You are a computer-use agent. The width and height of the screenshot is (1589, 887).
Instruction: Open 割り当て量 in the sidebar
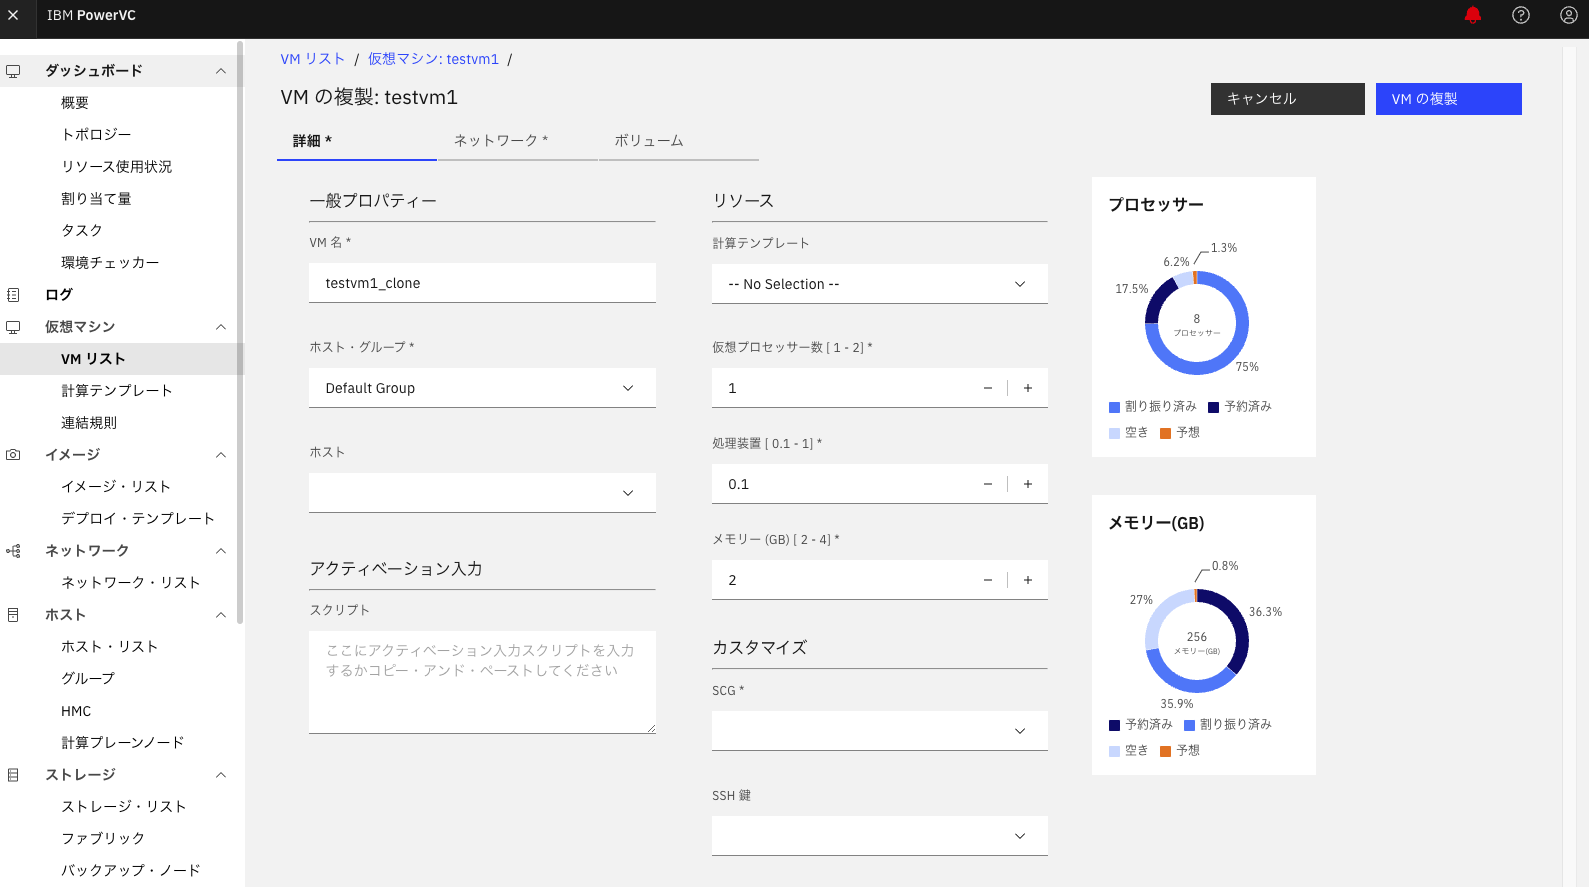pos(96,199)
